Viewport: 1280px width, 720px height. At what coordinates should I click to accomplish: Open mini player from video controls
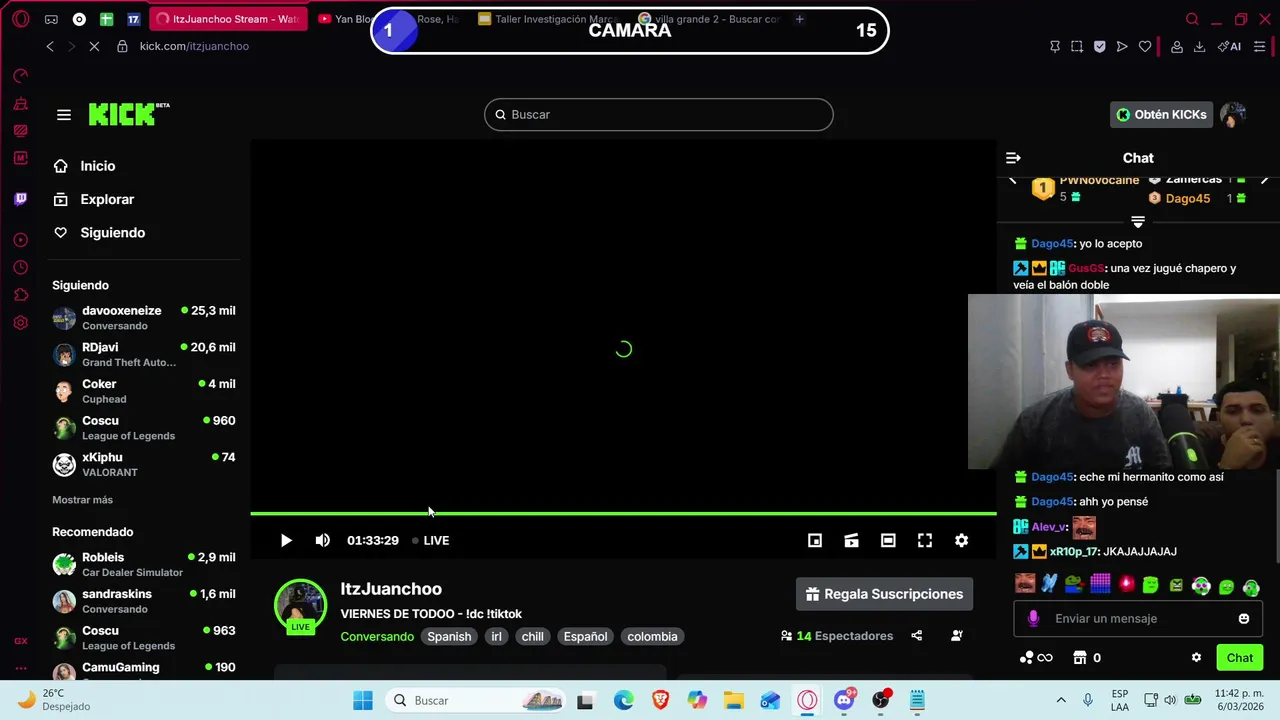[x=815, y=540]
